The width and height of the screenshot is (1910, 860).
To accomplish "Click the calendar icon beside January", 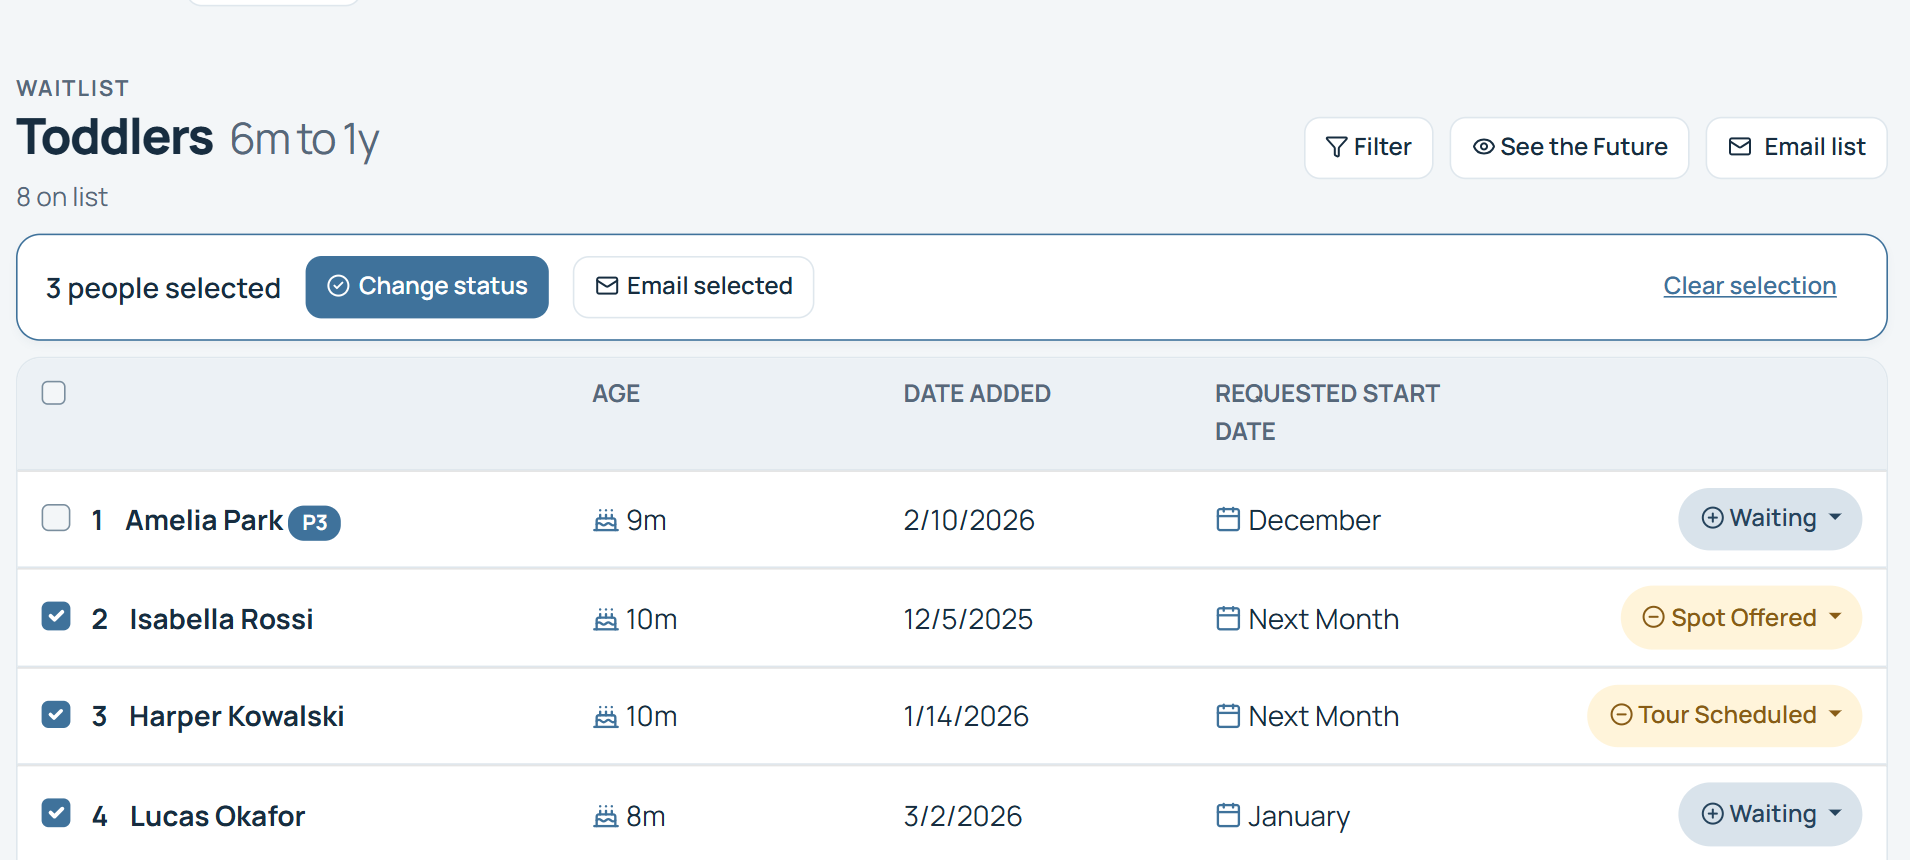I will tap(1228, 815).
